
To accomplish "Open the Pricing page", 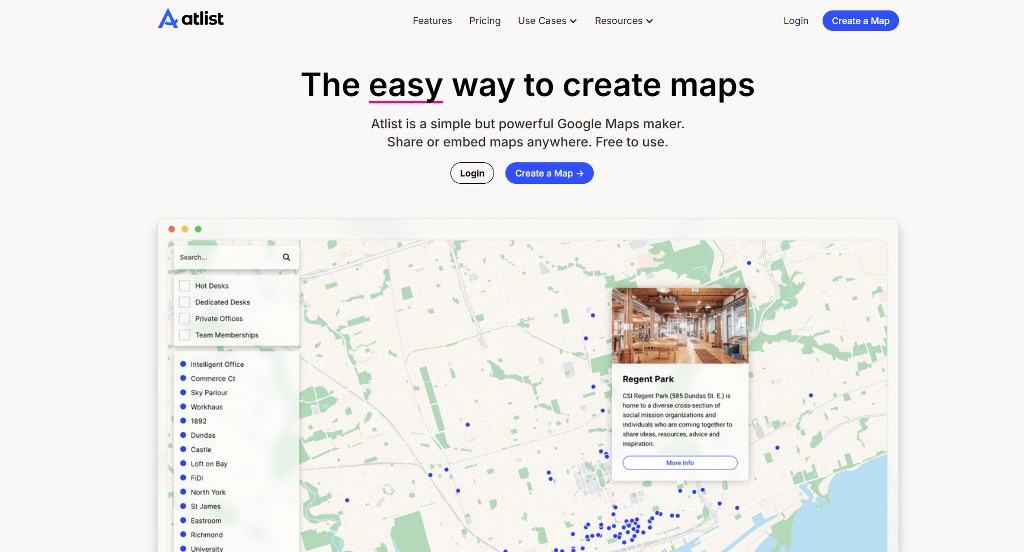I will click(x=485, y=21).
